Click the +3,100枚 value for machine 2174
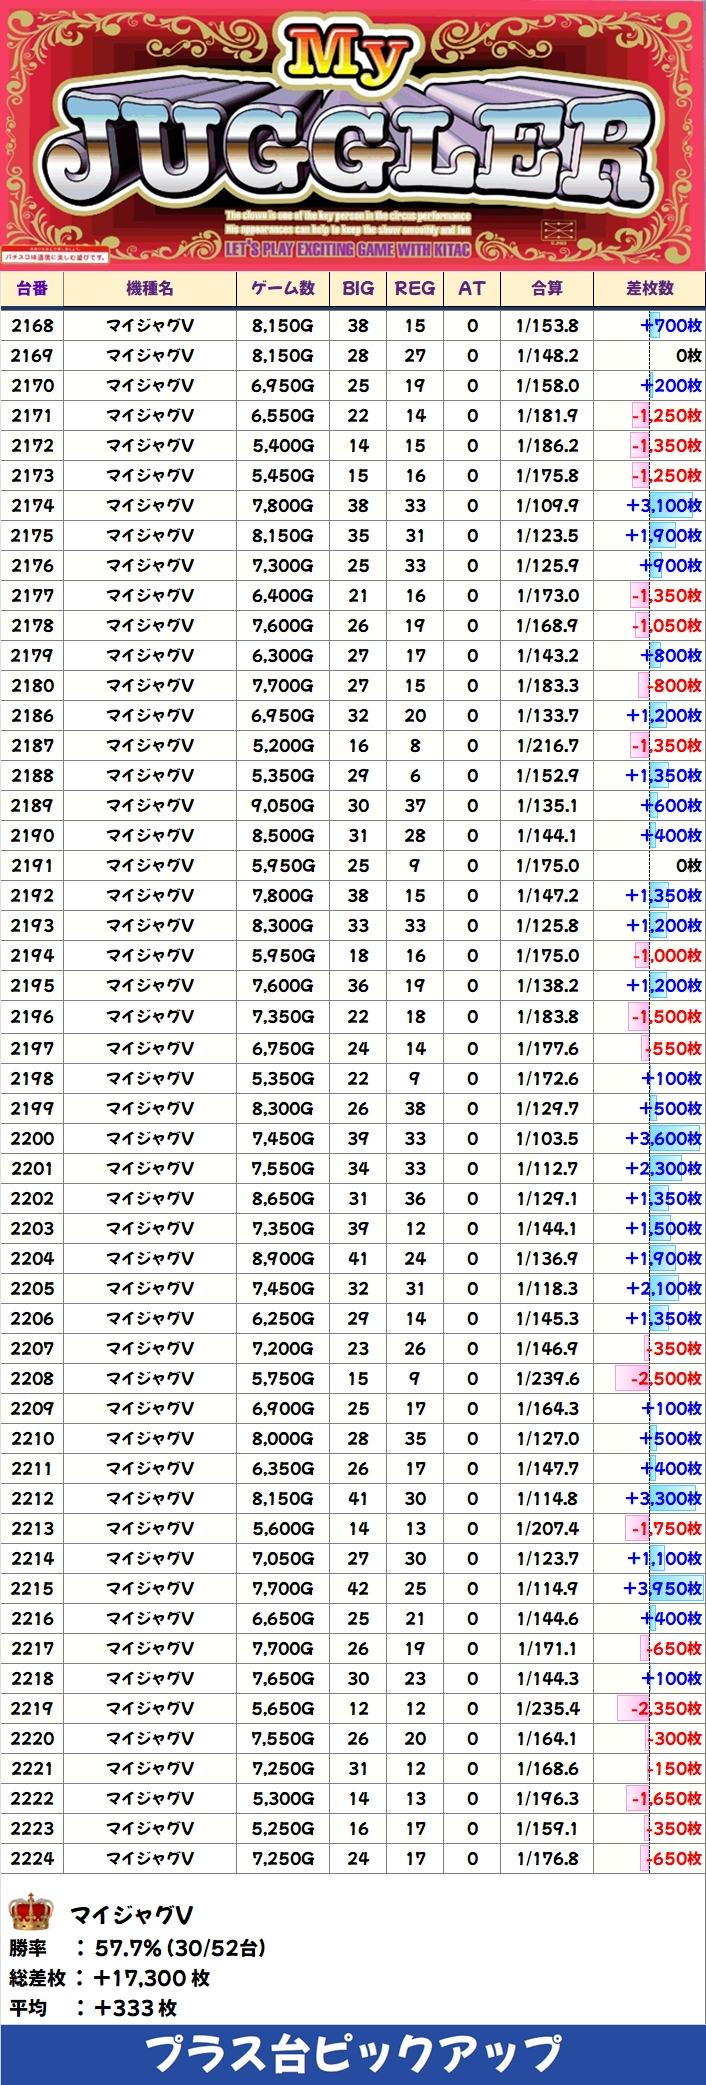 664,505
